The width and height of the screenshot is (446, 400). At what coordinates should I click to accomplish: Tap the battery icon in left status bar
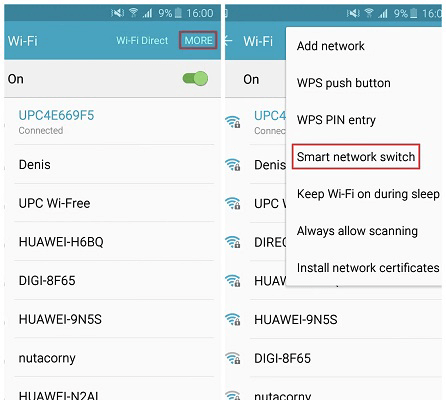[179, 13]
